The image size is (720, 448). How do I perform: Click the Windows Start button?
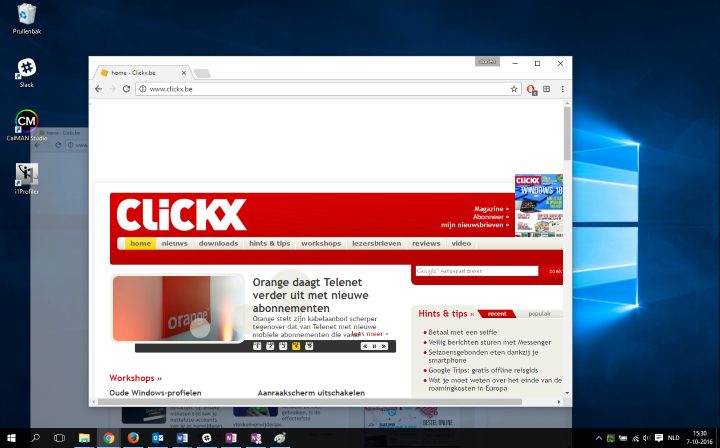pyautogui.click(x=12, y=438)
